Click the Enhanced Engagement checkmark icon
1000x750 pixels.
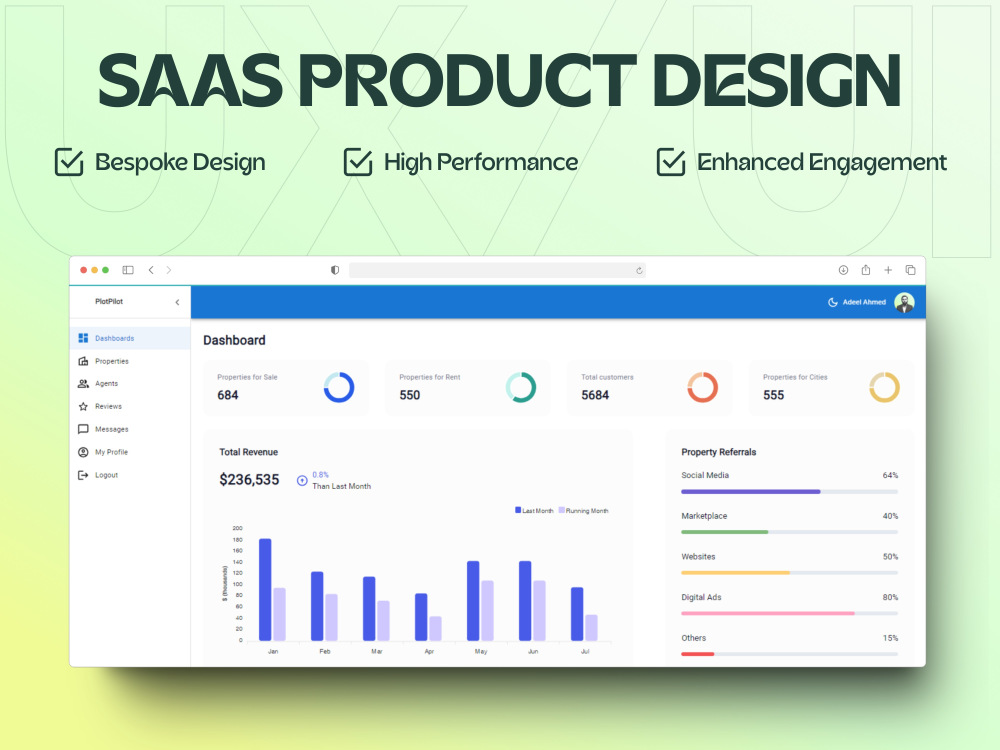point(671,162)
